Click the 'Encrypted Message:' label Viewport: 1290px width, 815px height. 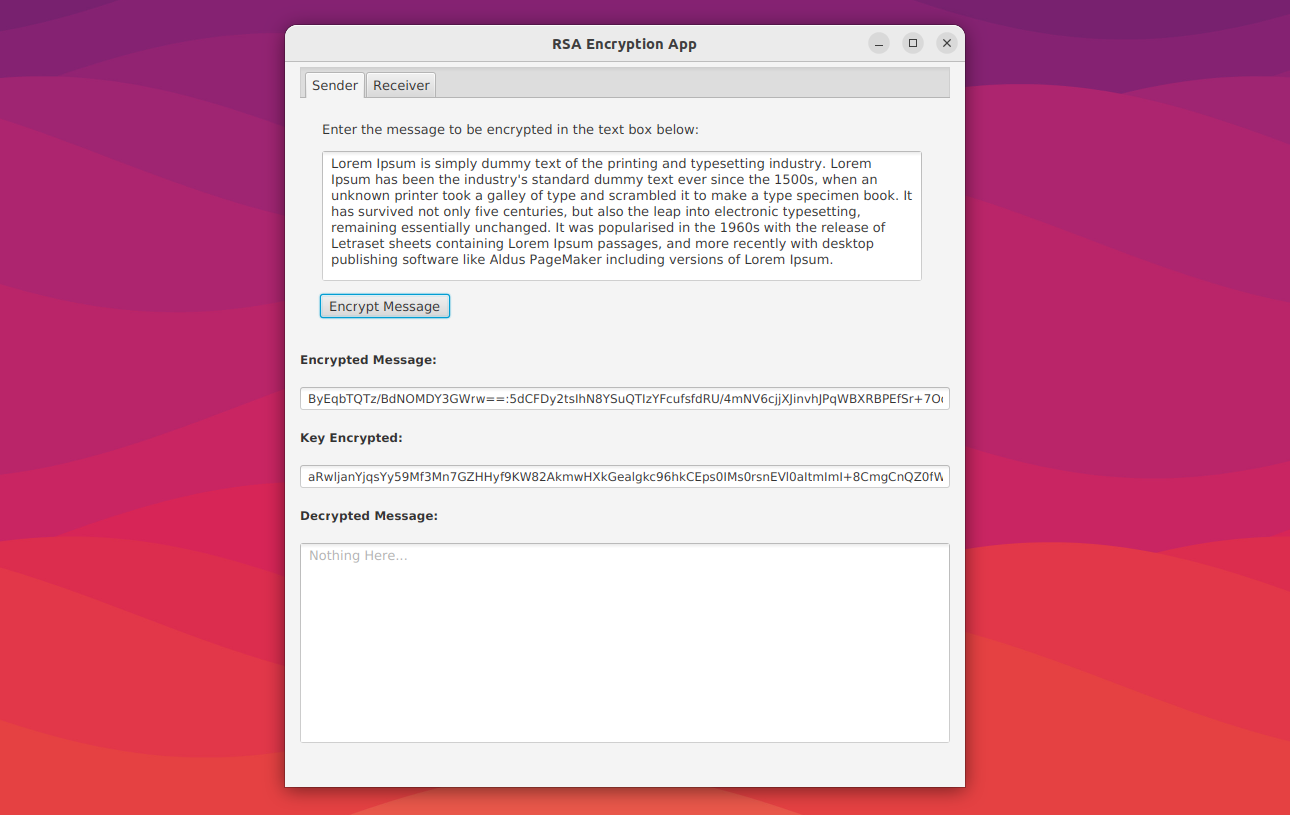click(x=368, y=360)
